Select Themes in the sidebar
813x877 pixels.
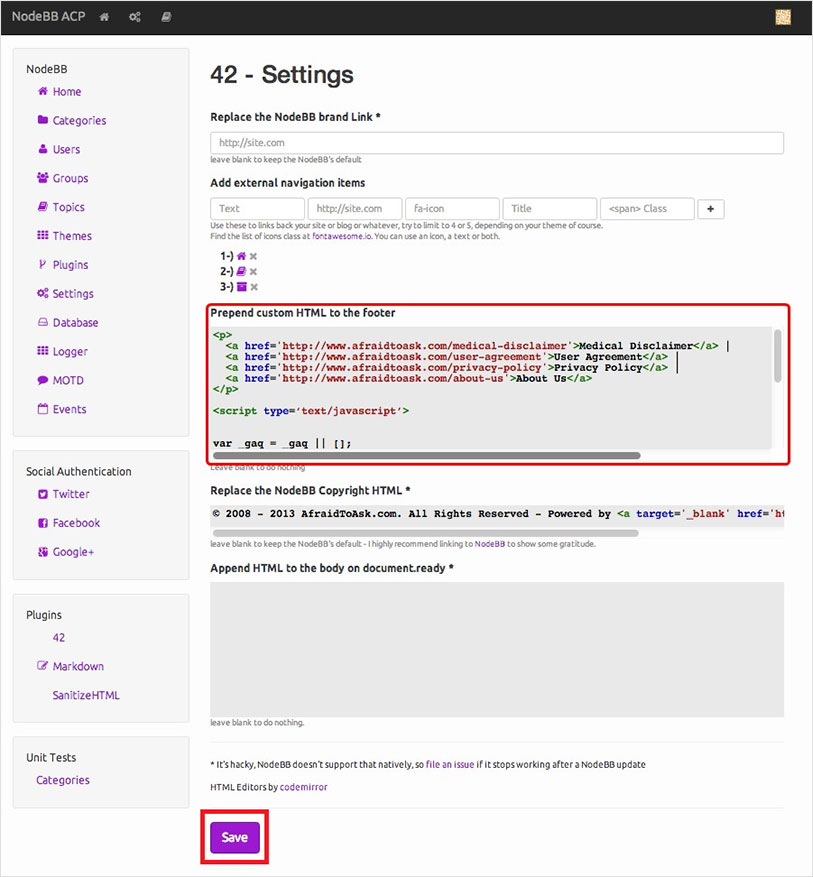(68, 236)
